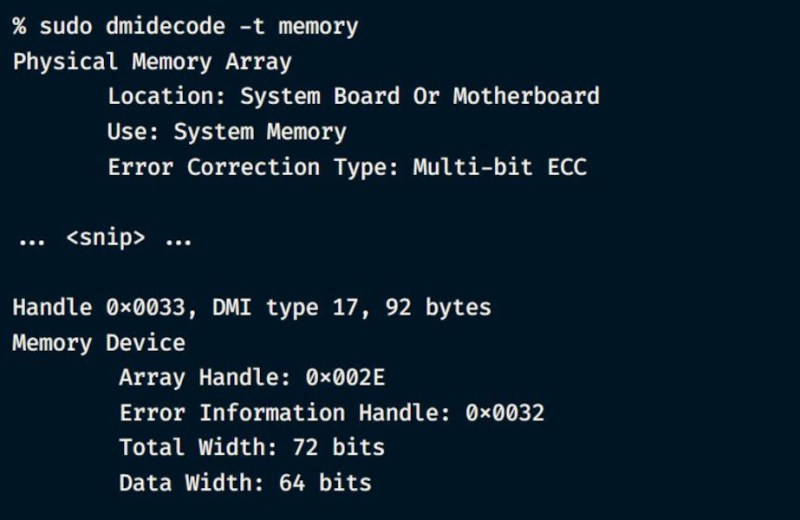Click the 'System Board Or Motherboard' value

tap(420, 97)
